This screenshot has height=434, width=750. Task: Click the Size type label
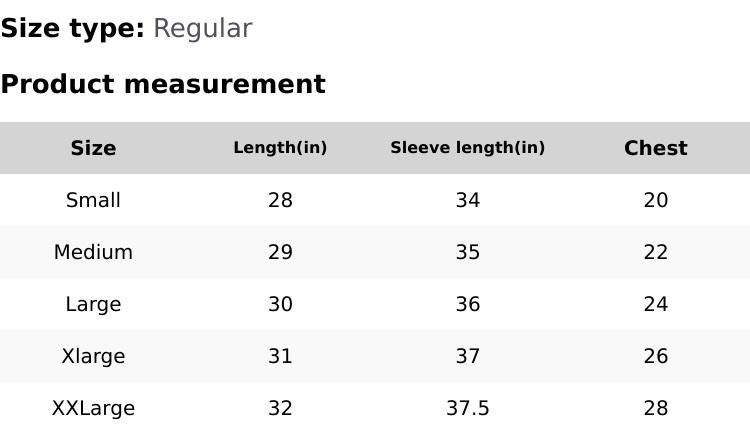pyautogui.click(x=72, y=29)
